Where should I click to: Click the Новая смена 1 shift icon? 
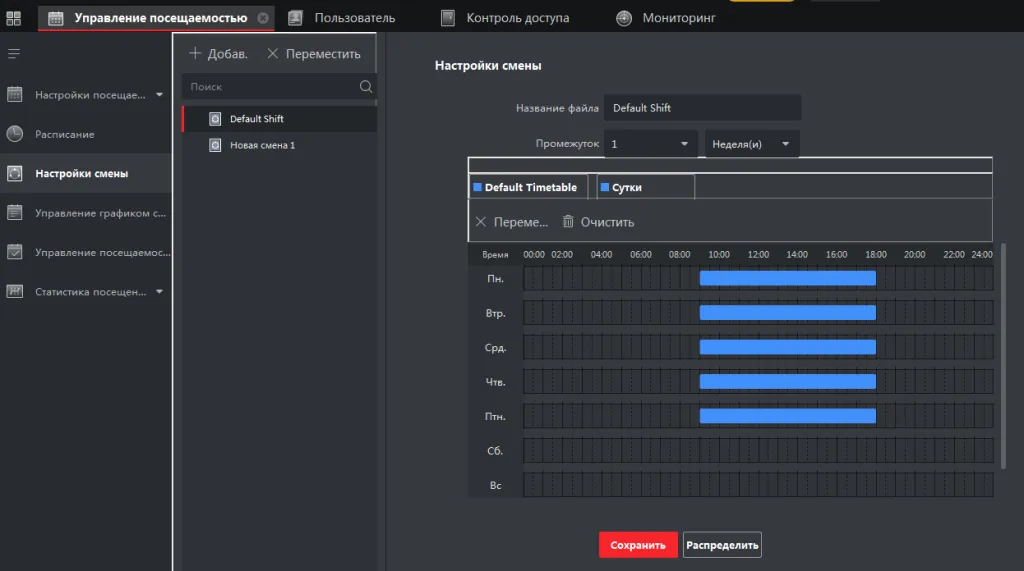pos(214,145)
